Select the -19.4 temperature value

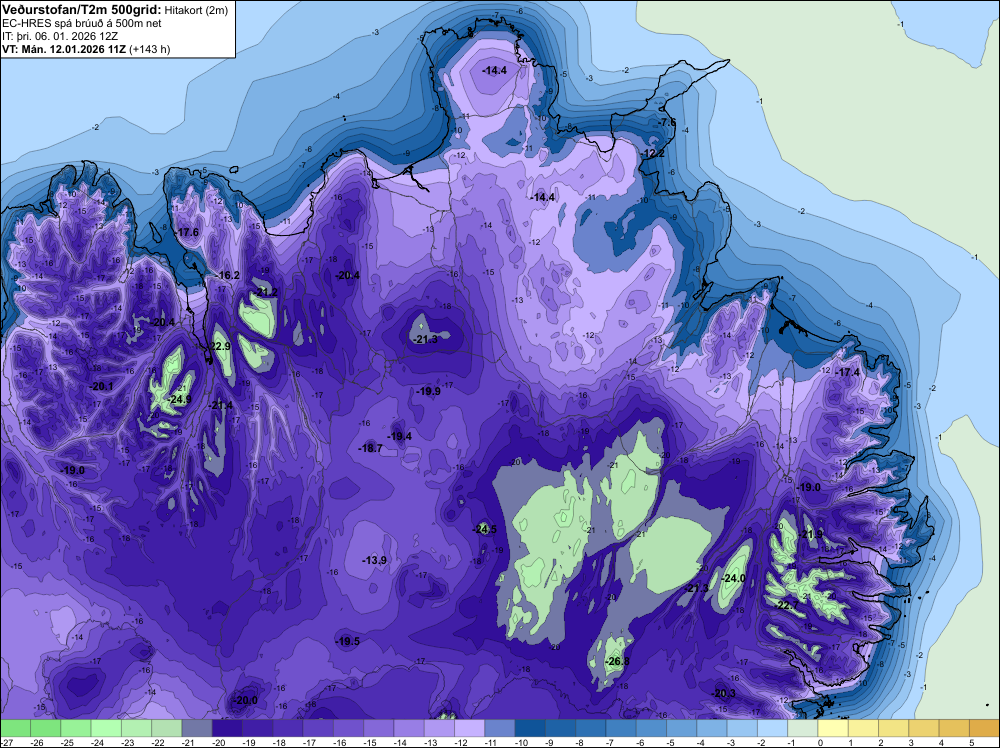click(x=400, y=437)
